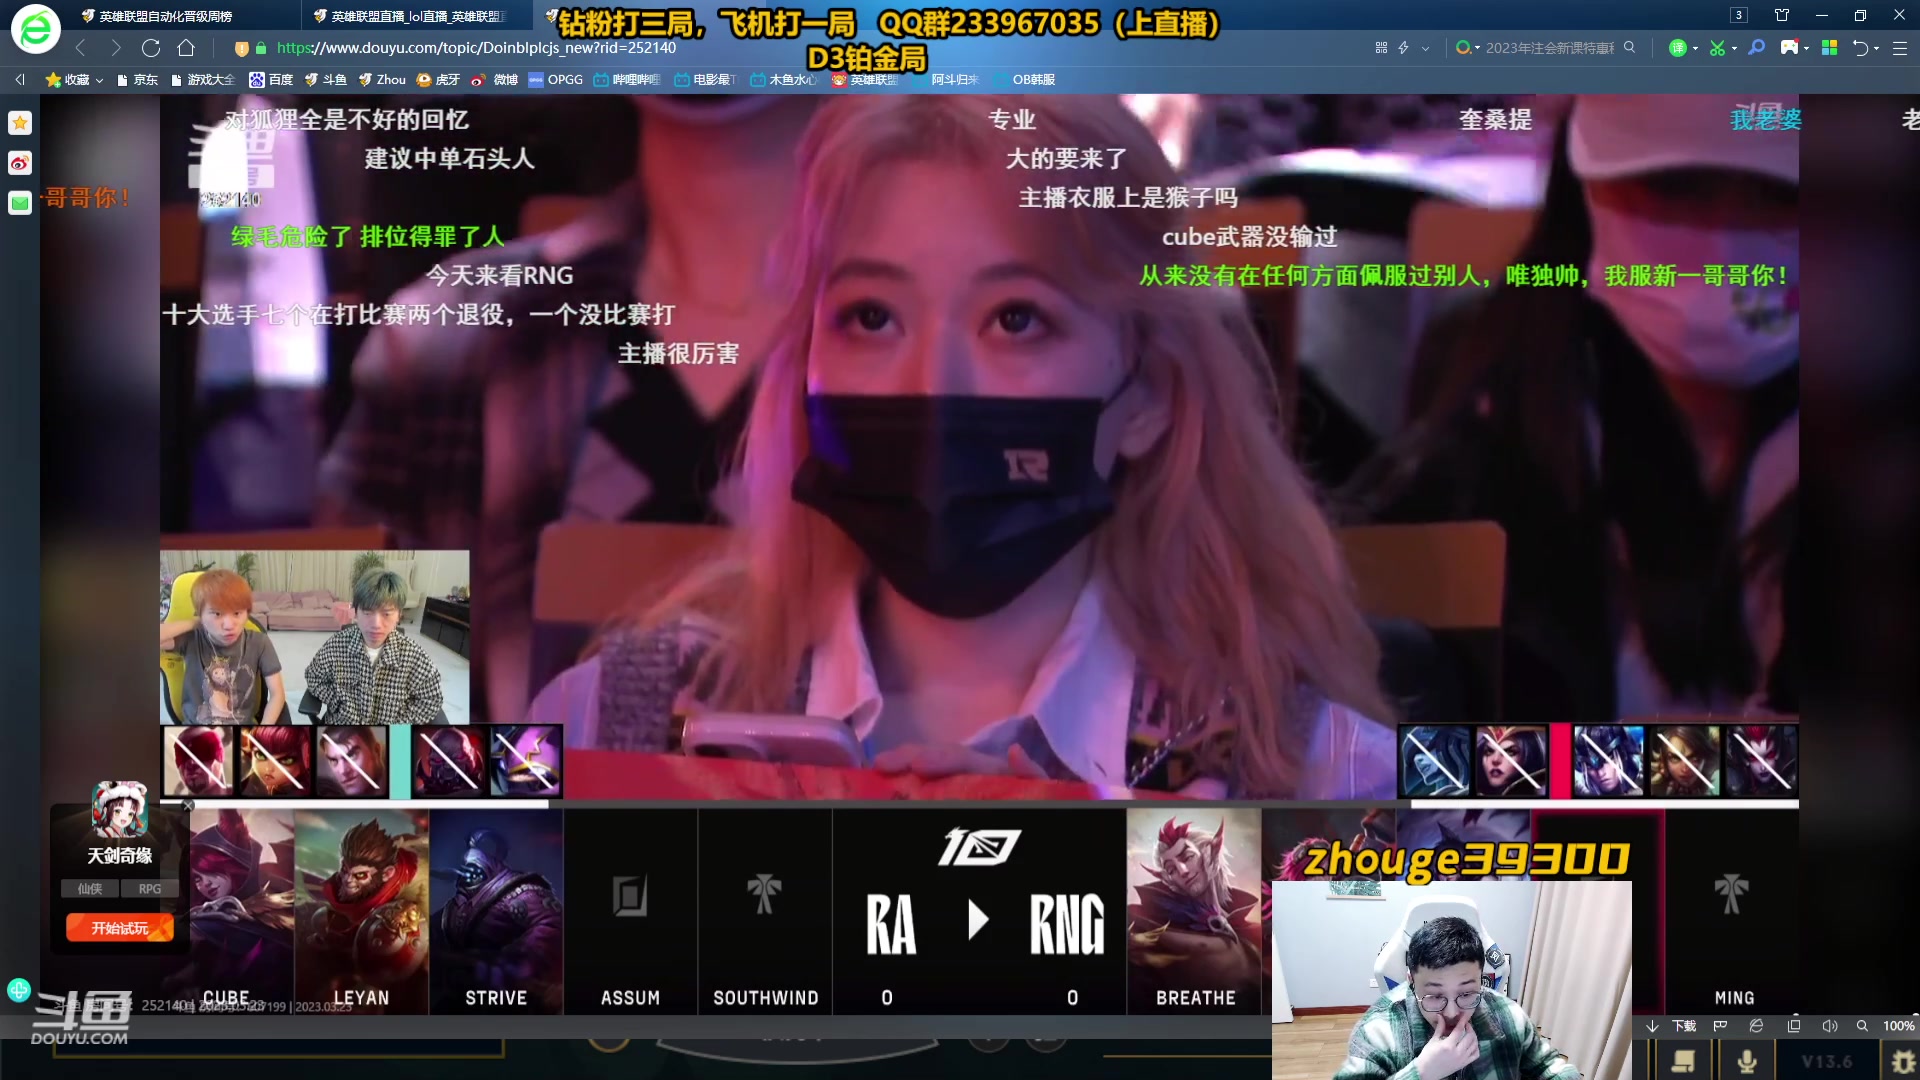The image size is (1920, 1080).
Task: Click the search box with 2023年注会 text
Action: tap(1550, 48)
